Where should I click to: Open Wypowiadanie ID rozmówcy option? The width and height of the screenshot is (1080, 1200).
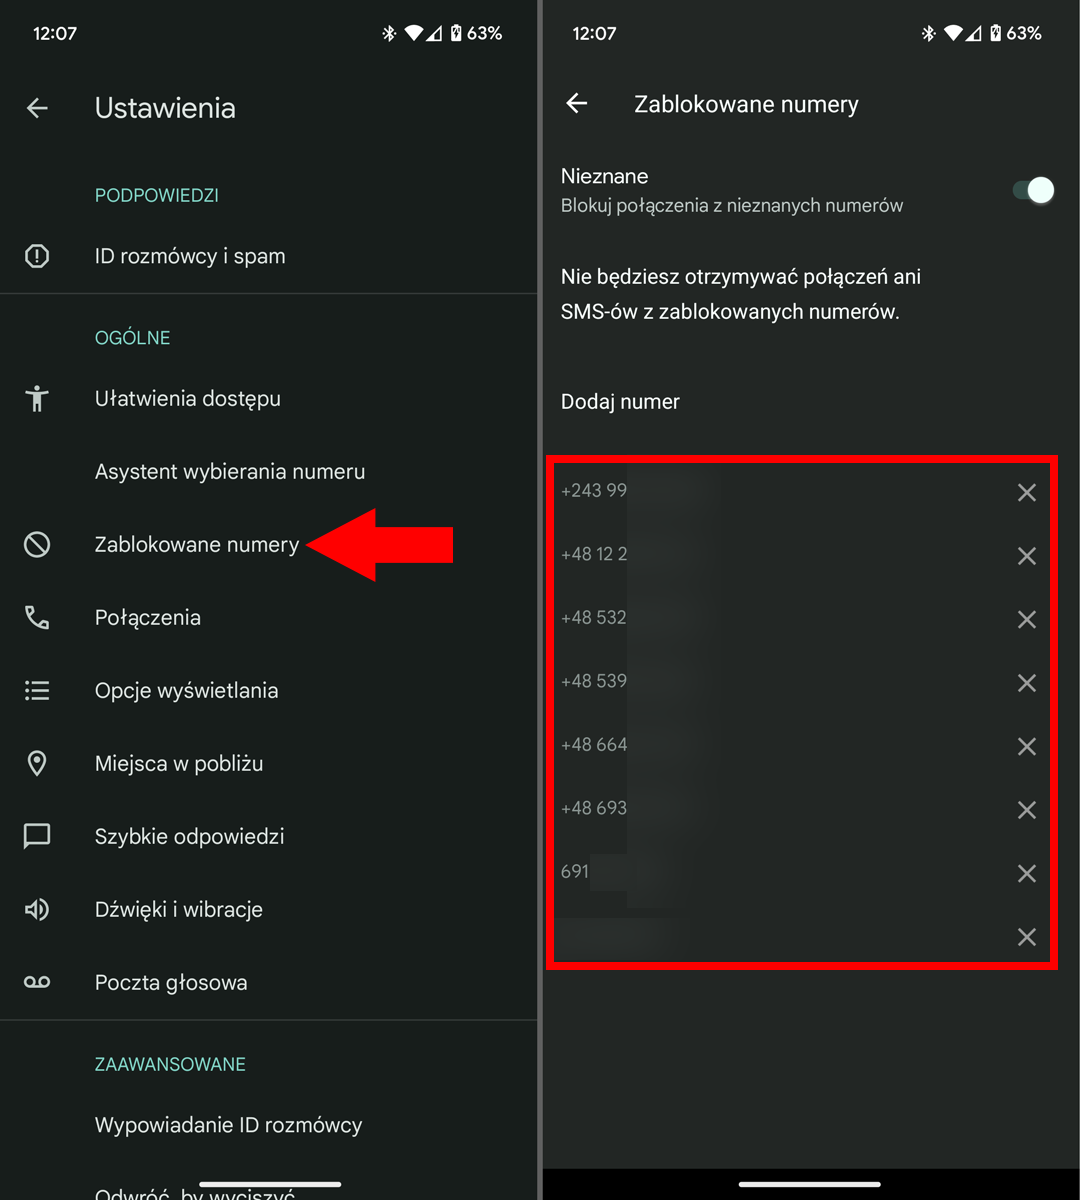[228, 1125]
